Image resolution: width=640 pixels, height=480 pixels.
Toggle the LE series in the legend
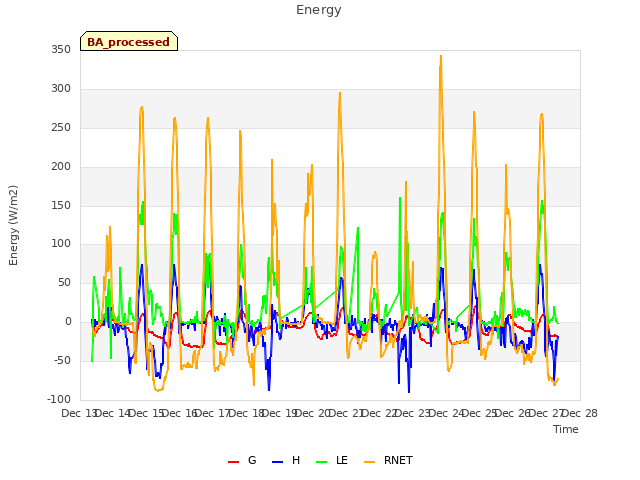tap(332, 460)
